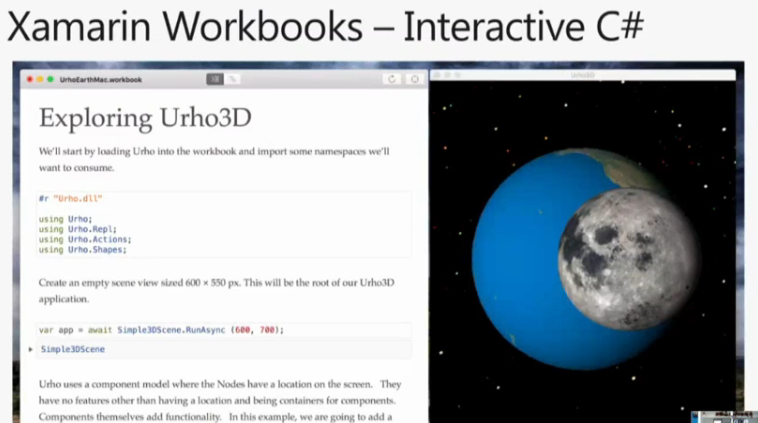Select the right segment of the workbook view switcher

232,79
